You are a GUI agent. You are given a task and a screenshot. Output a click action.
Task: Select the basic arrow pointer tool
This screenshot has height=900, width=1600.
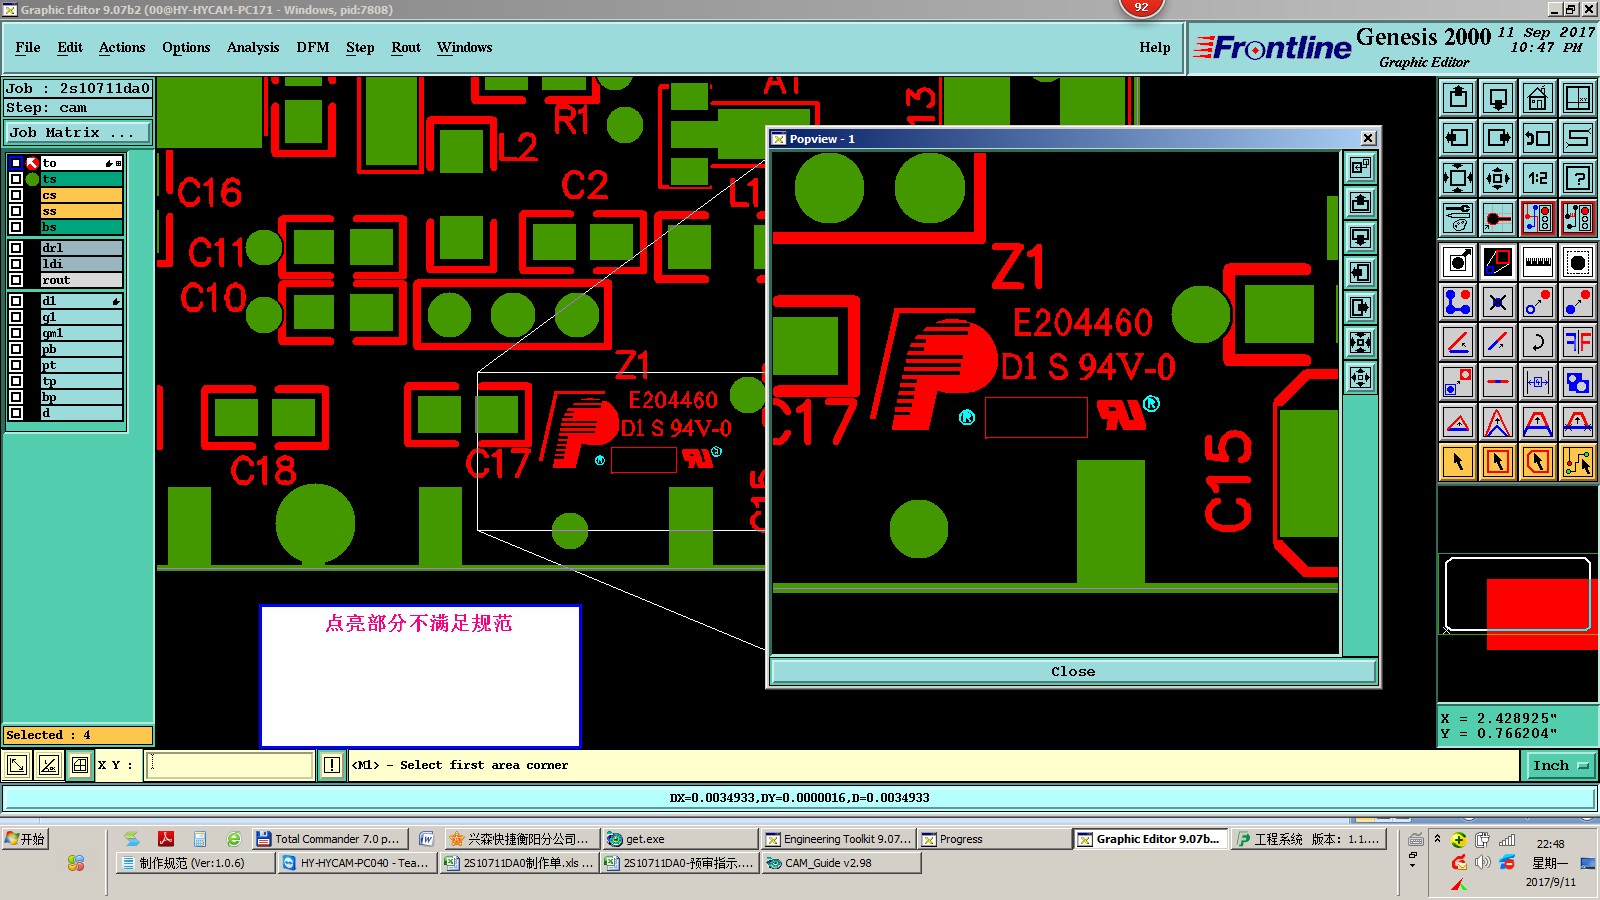coord(1458,462)
